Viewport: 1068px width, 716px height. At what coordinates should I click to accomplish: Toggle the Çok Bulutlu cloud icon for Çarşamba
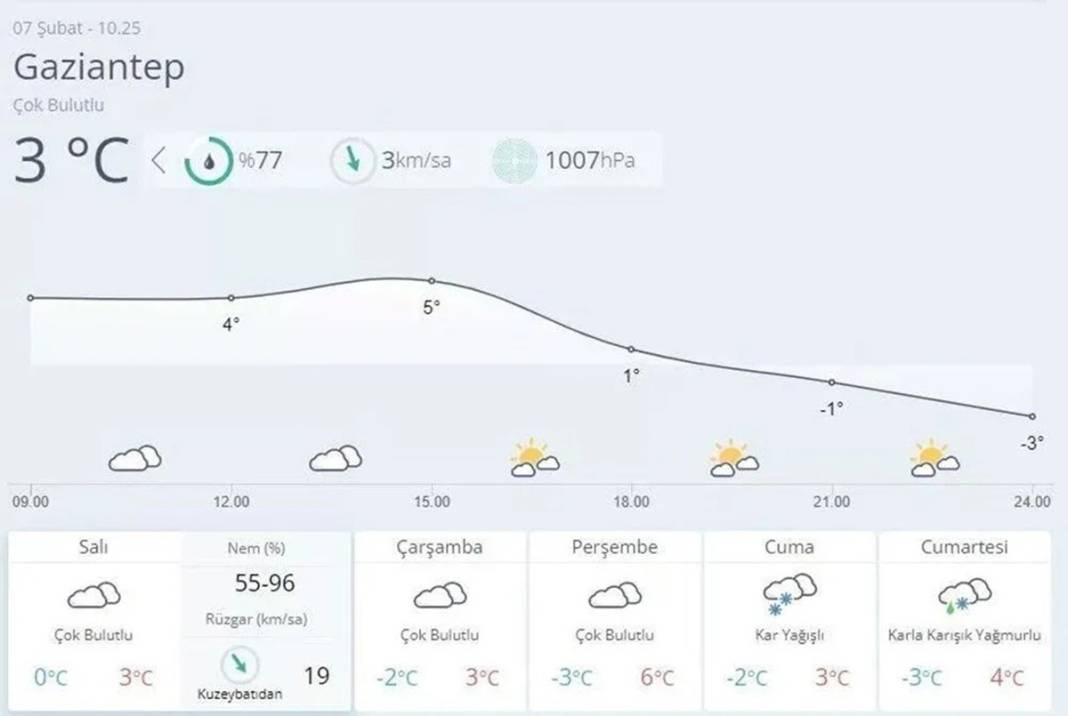[x=439, y=596]
